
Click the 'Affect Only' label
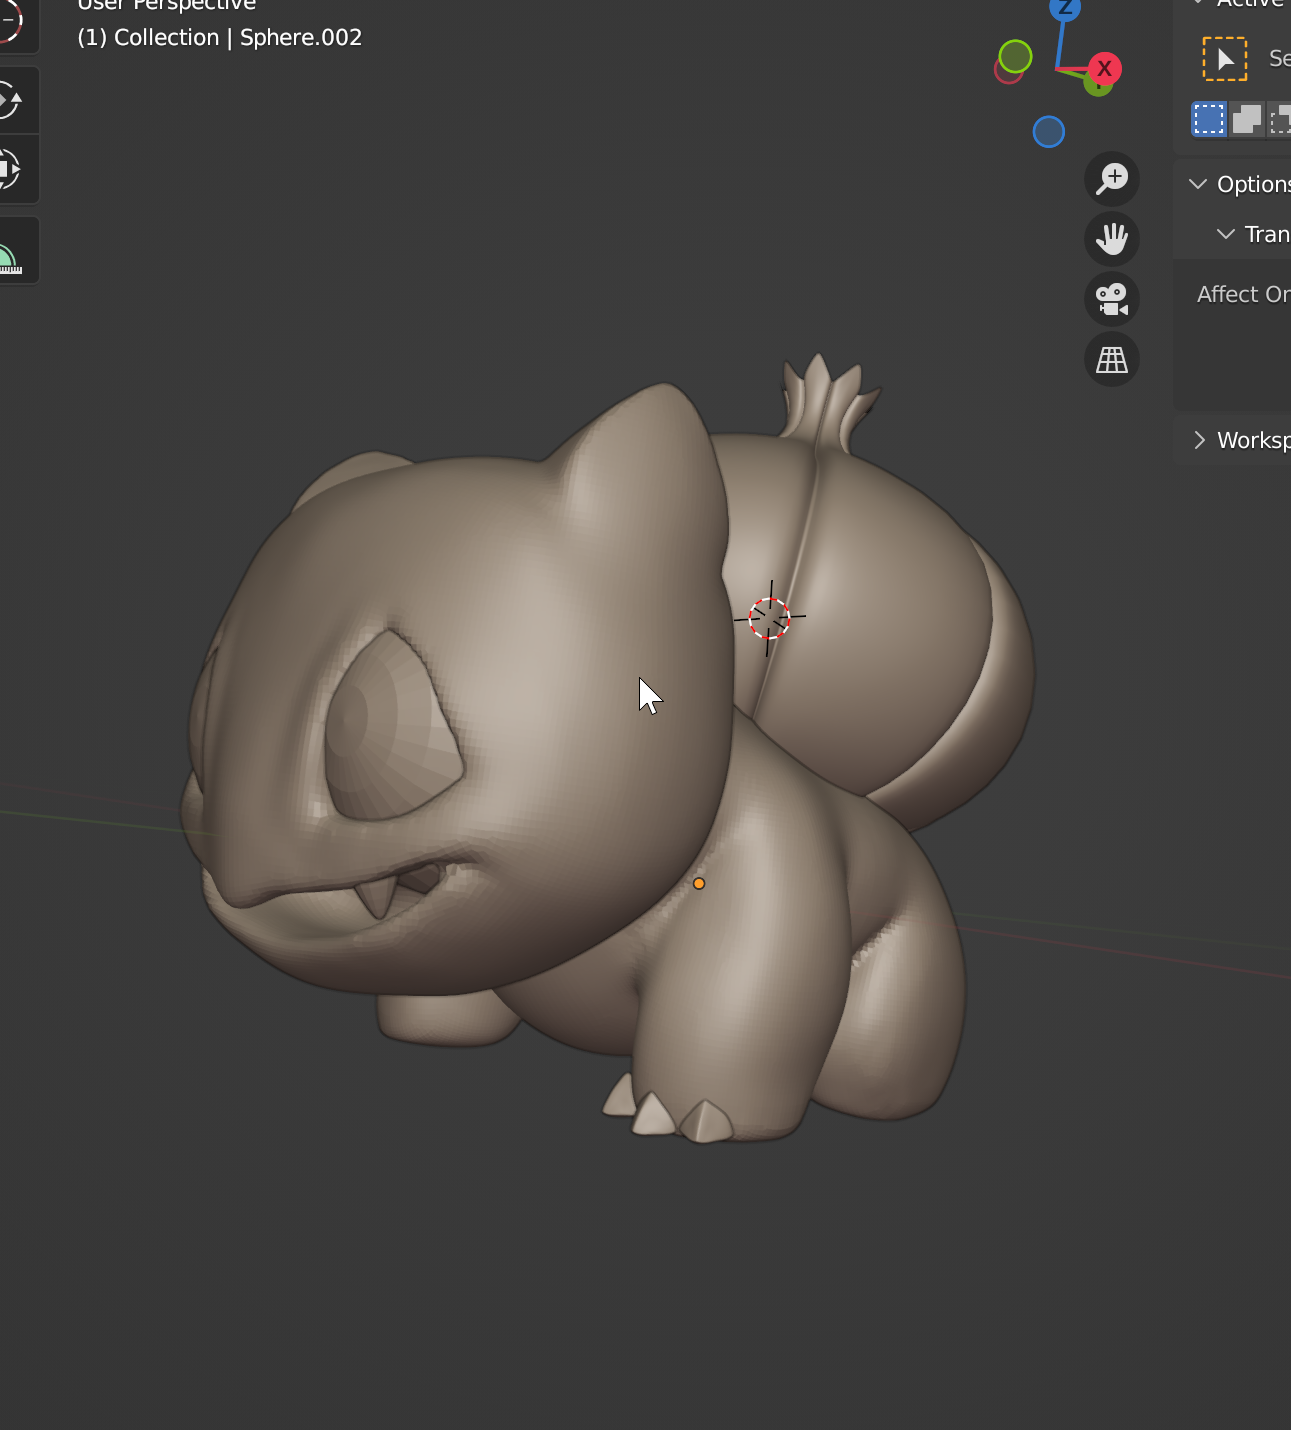[1243, 294]
